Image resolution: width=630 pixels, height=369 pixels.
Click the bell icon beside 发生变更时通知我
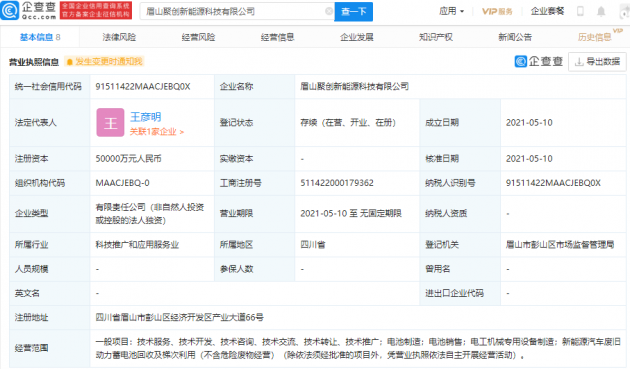pos(70,62)
